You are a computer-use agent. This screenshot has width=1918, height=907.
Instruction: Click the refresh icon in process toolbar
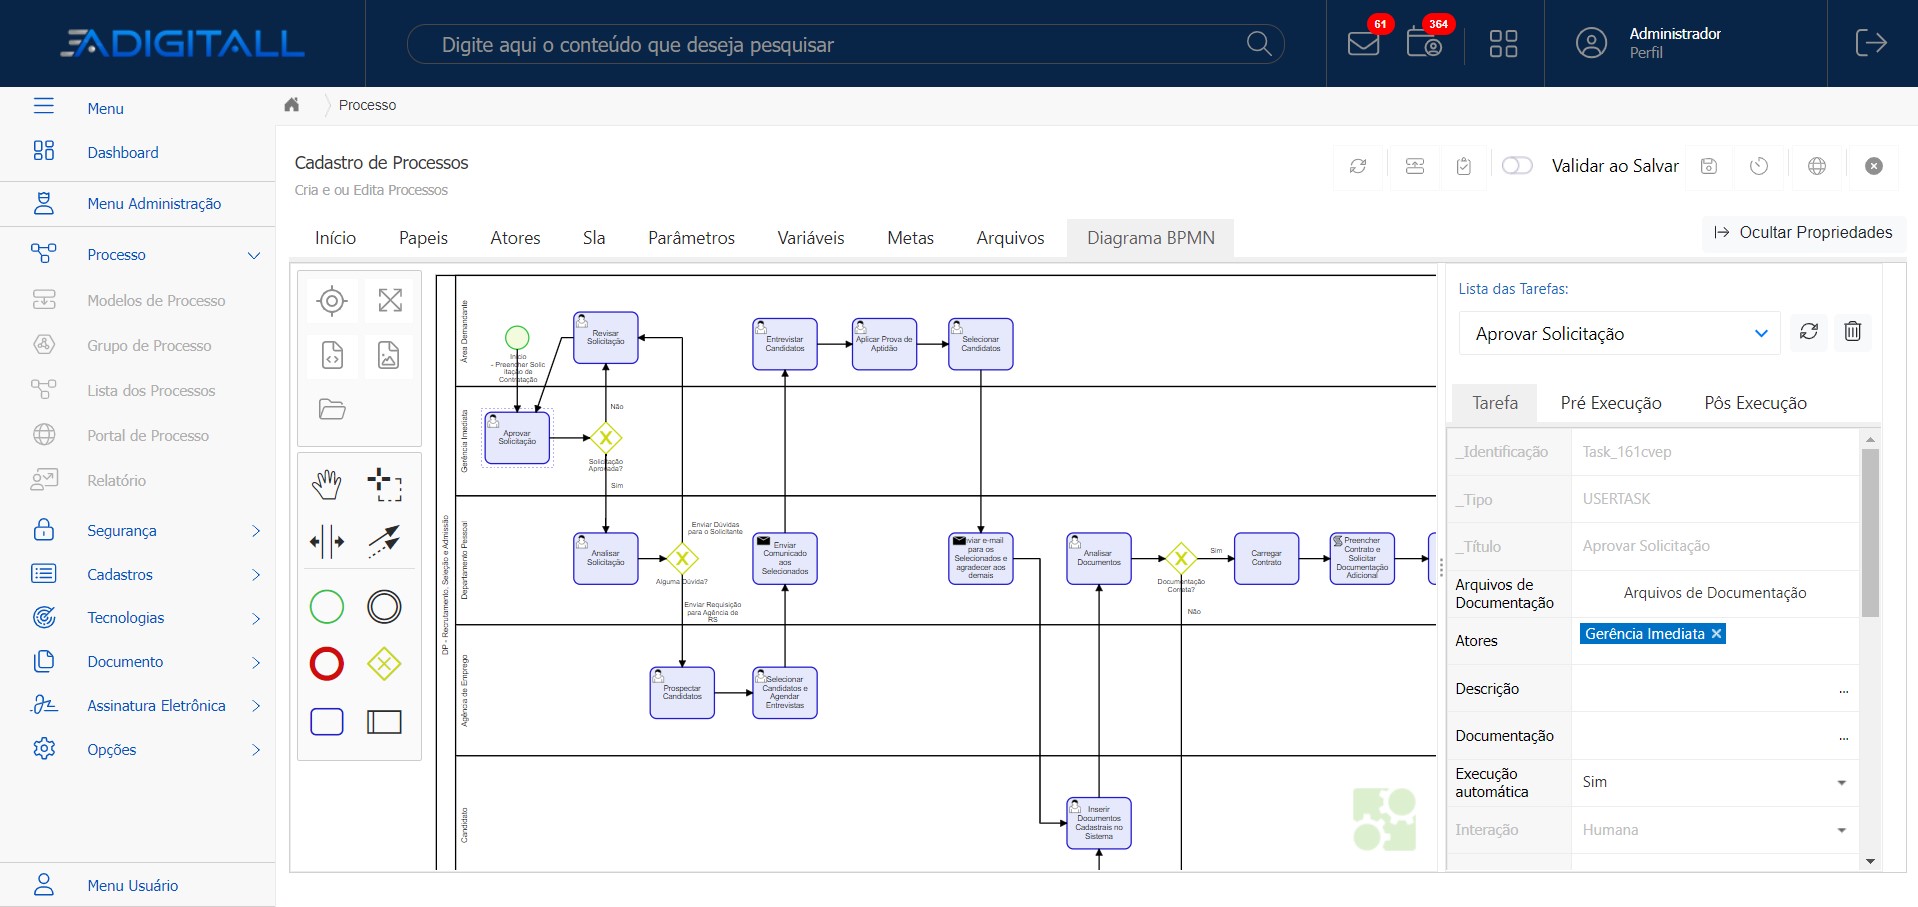[x=1358, y=166]
